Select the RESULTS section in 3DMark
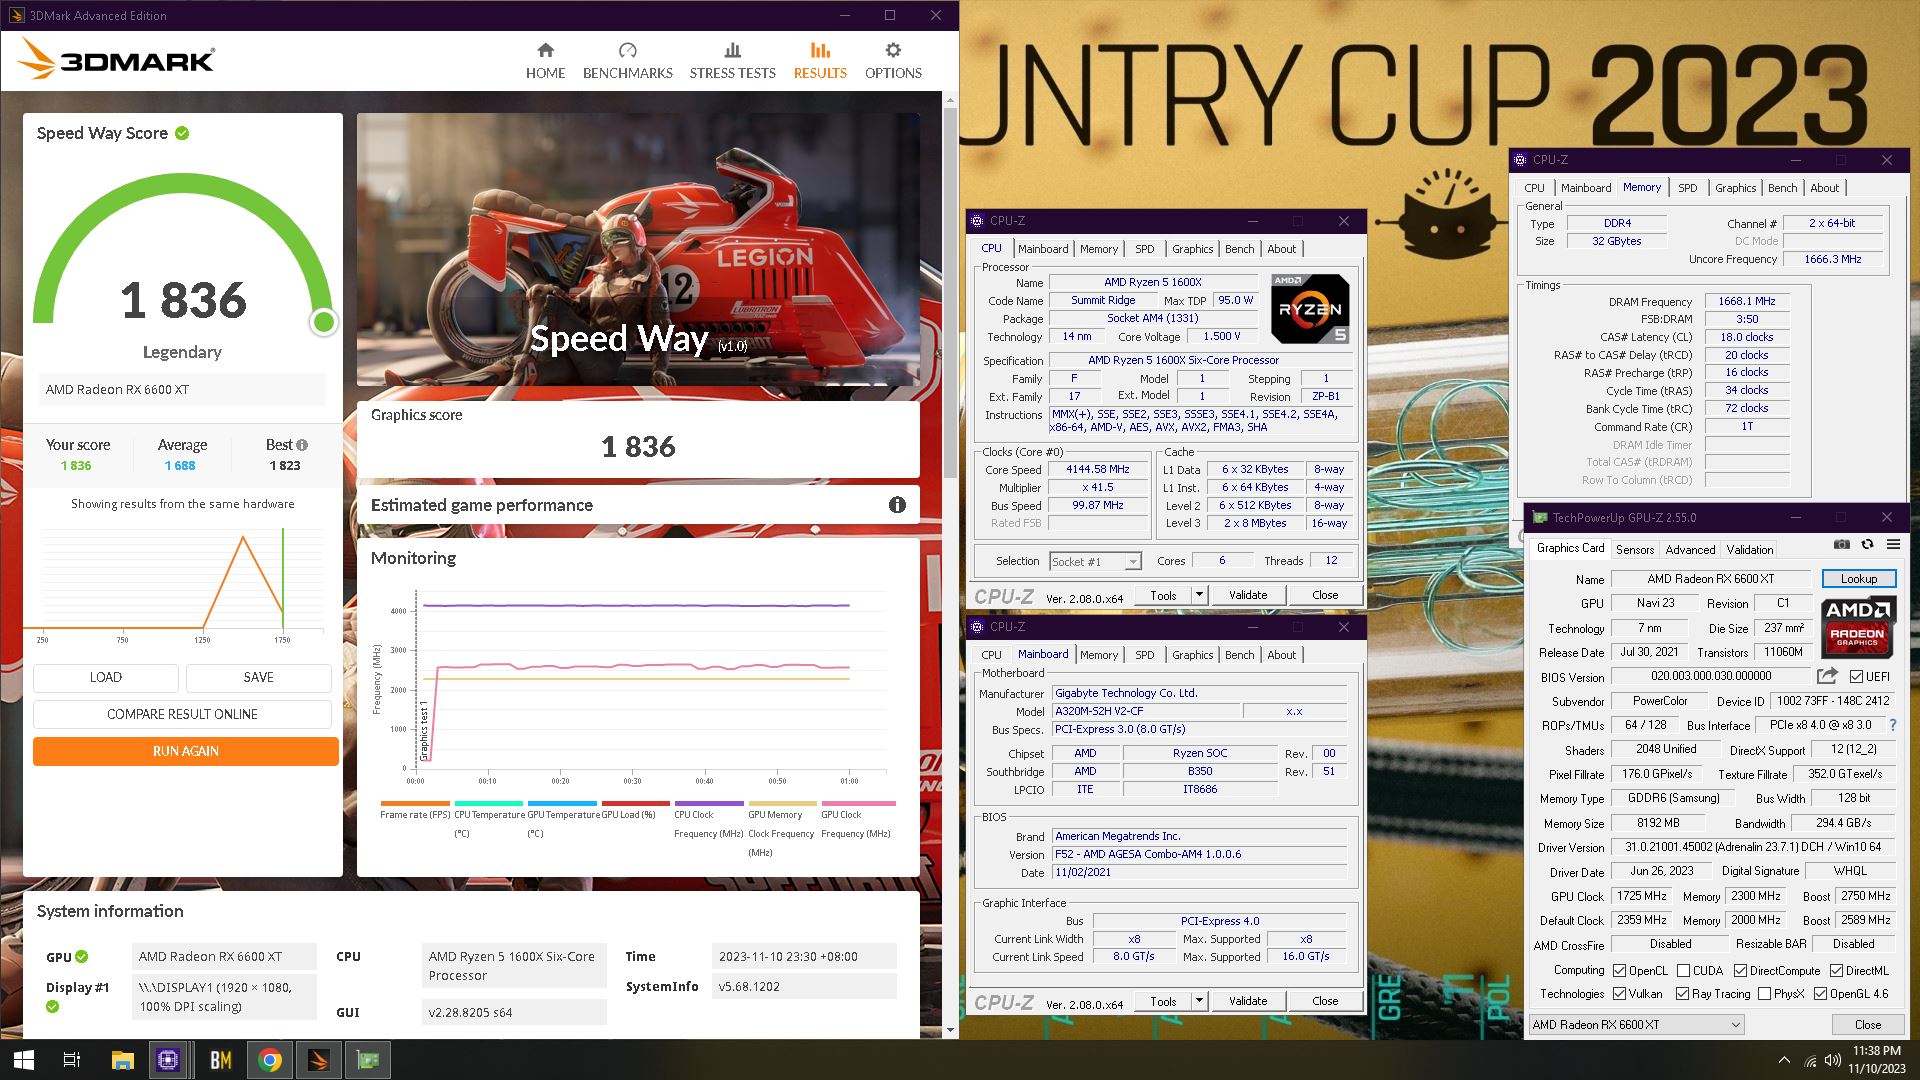Image resolution: width=1920 pixels, height=1080 pixels. tap(820, 61)
